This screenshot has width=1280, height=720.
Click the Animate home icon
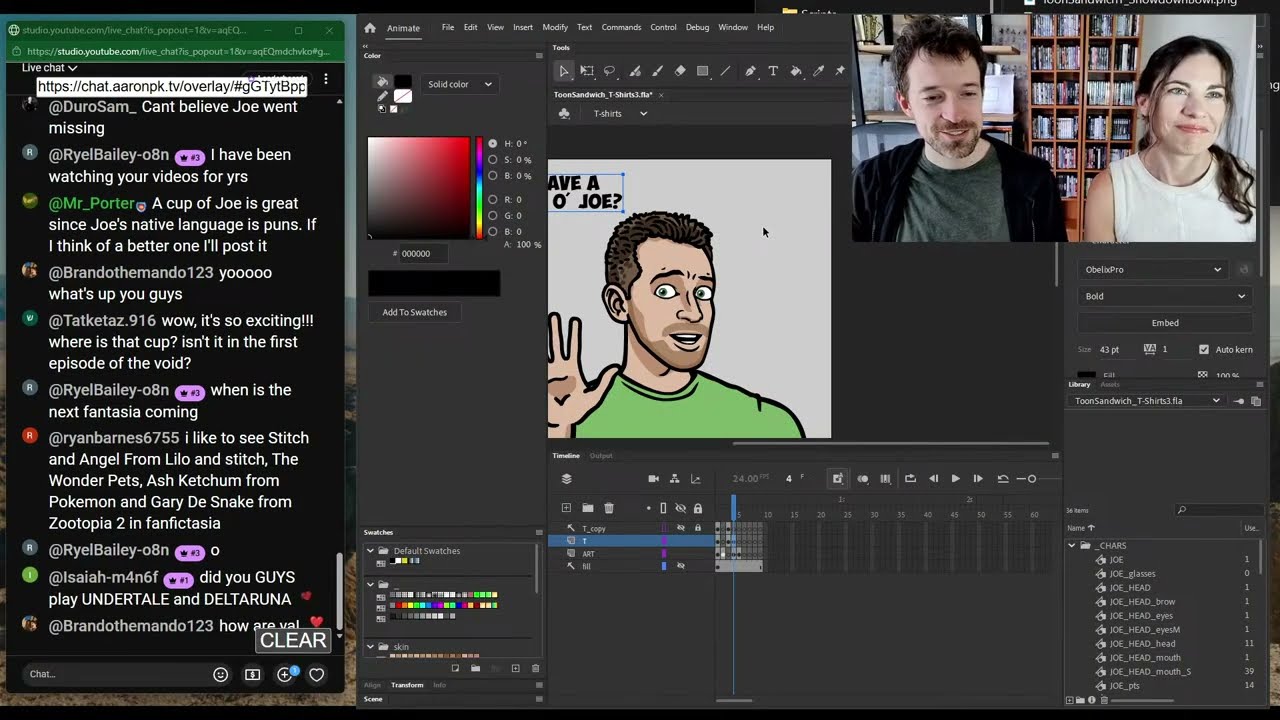[x=370, y=28]
